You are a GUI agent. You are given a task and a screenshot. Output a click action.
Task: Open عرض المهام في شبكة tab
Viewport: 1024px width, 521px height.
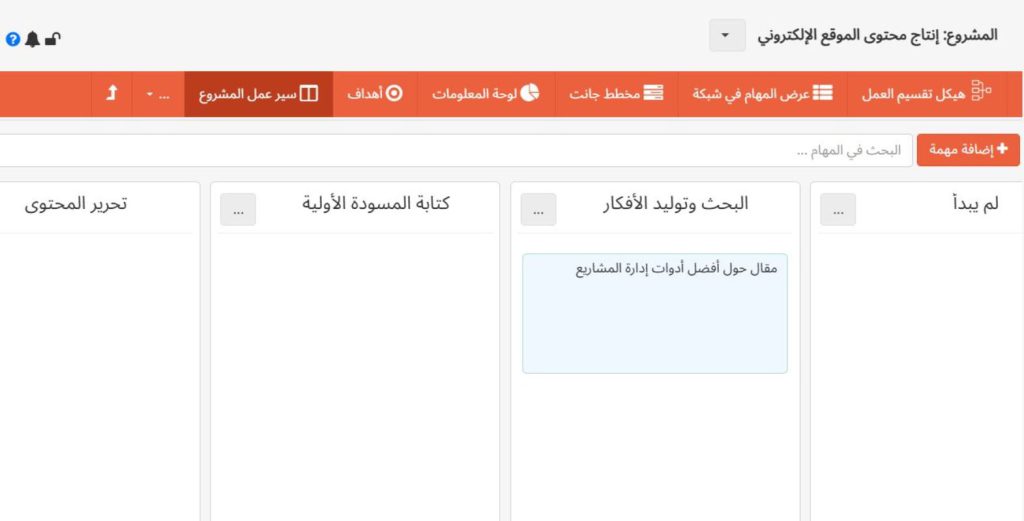pos(762,94)
